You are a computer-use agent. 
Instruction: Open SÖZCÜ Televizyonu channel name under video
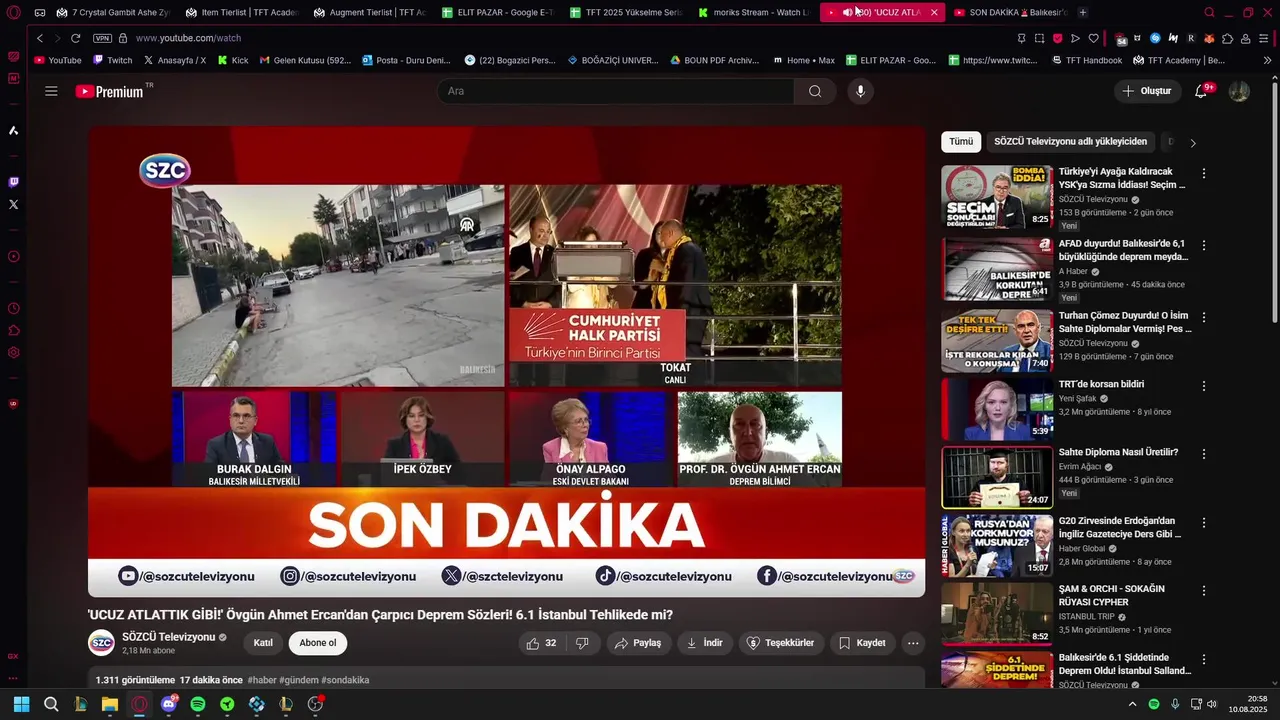169,637
